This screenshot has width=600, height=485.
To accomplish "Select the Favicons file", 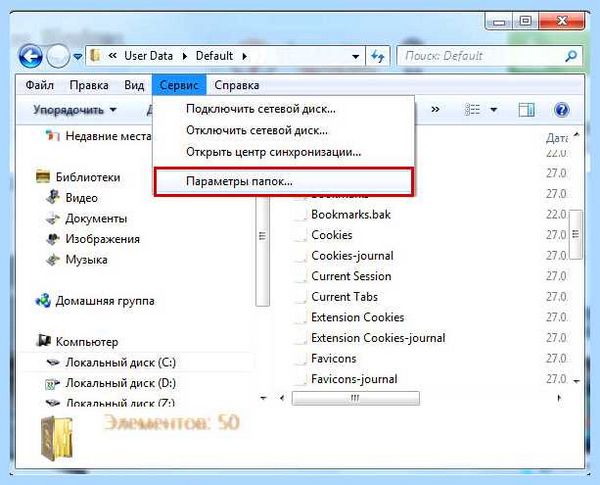I will 334,359.
